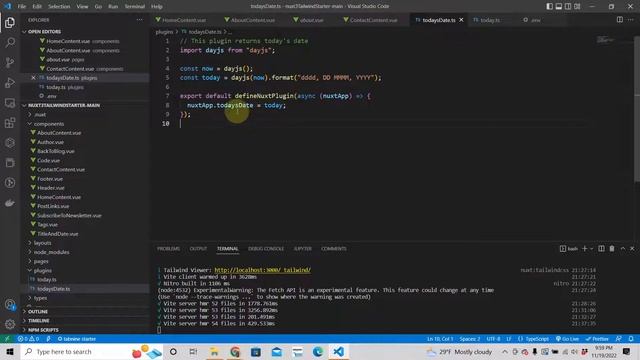This screenshot has height=360, width=640.
Task: Toggle the panel layout button
Action: [x=559, y=6]
